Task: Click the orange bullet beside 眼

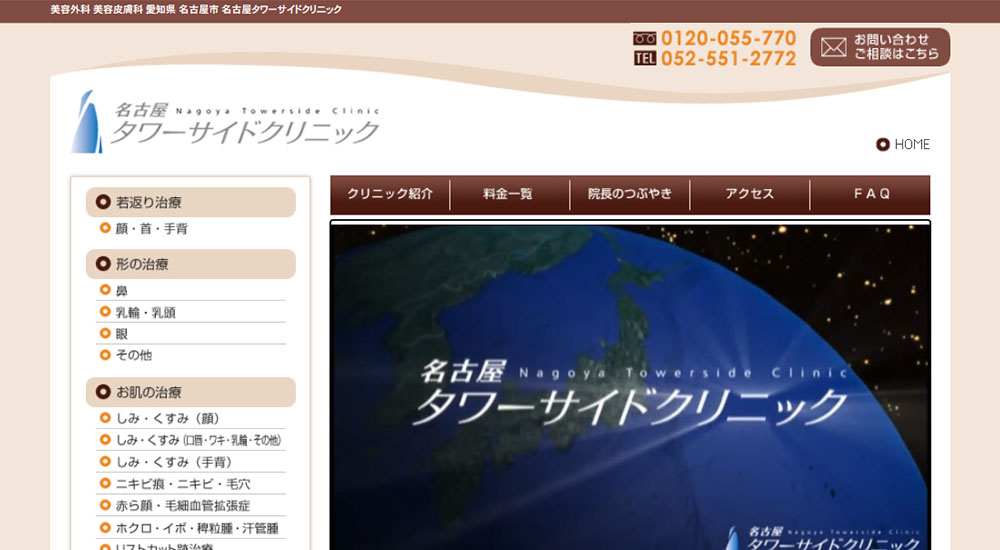Action: [105, 333]
